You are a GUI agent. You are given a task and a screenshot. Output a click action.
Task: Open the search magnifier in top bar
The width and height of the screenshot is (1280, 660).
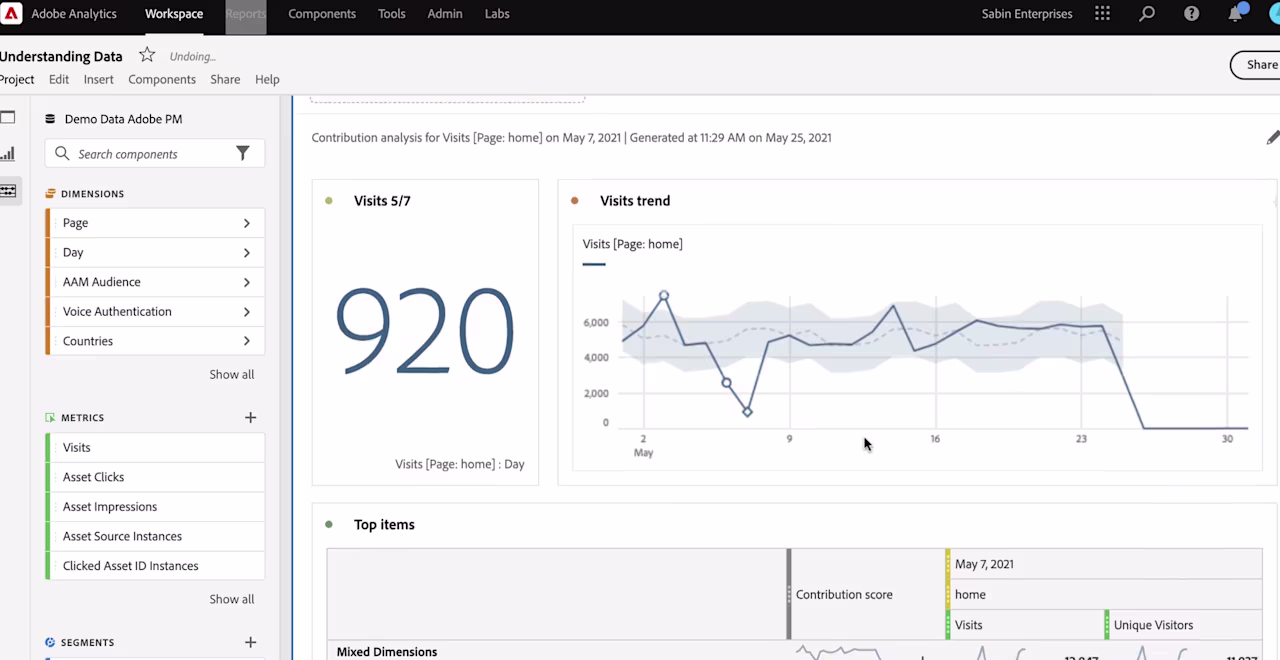pyautogui.click(x=1147, y=14)
